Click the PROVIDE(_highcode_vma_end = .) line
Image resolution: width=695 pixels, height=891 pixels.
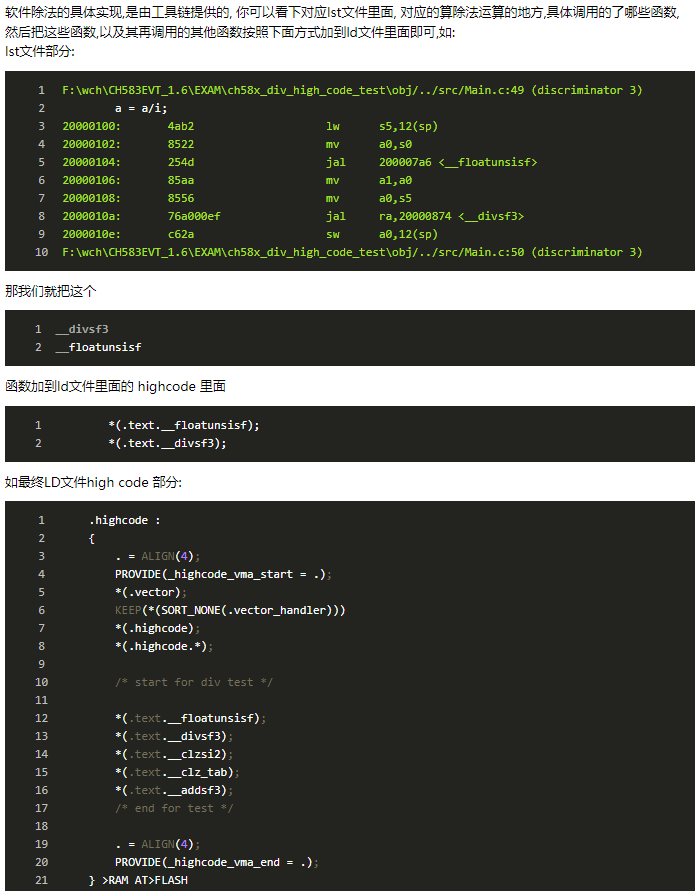216,862
